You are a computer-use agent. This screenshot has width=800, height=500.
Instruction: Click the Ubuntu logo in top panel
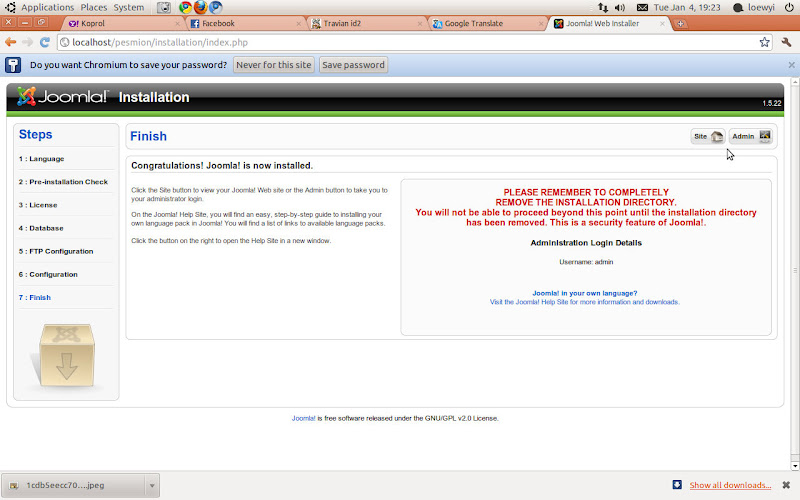coord(10,8)
